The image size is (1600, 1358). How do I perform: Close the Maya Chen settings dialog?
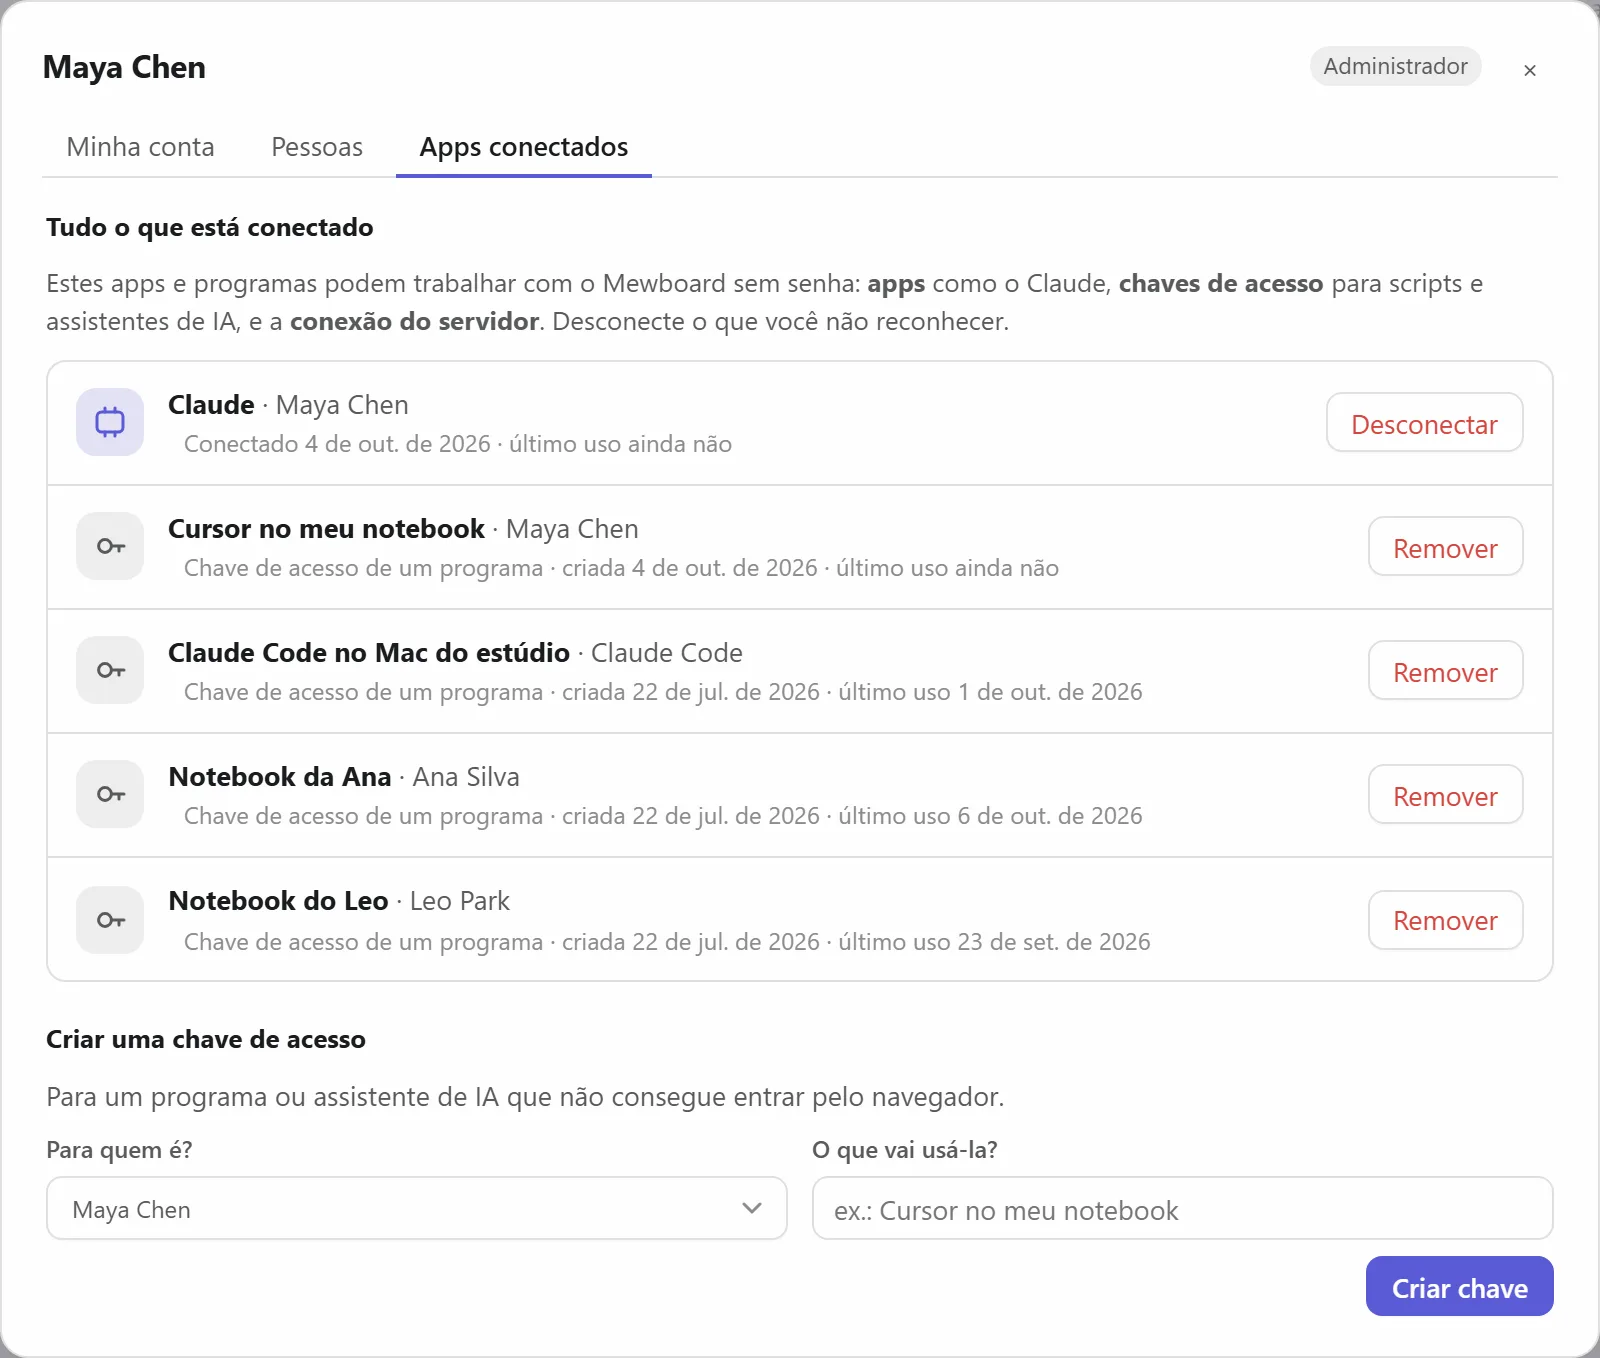[1530, 70]
